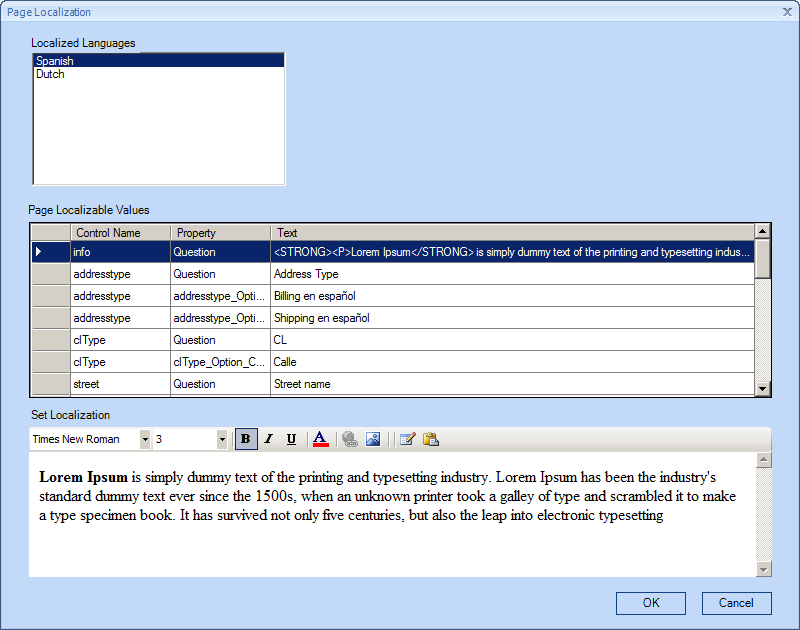Open the font size dropdown showing 3
The image size is (800, 630).
click(x=222, y=439)
